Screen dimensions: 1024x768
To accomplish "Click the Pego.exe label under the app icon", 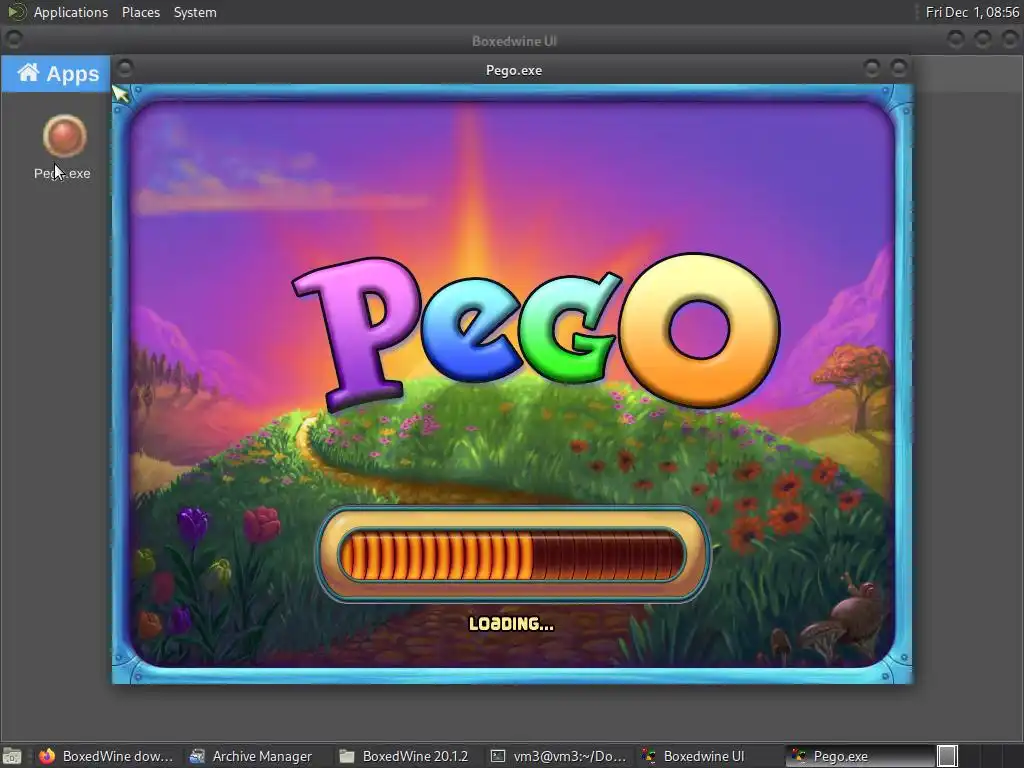I will 62,173.
